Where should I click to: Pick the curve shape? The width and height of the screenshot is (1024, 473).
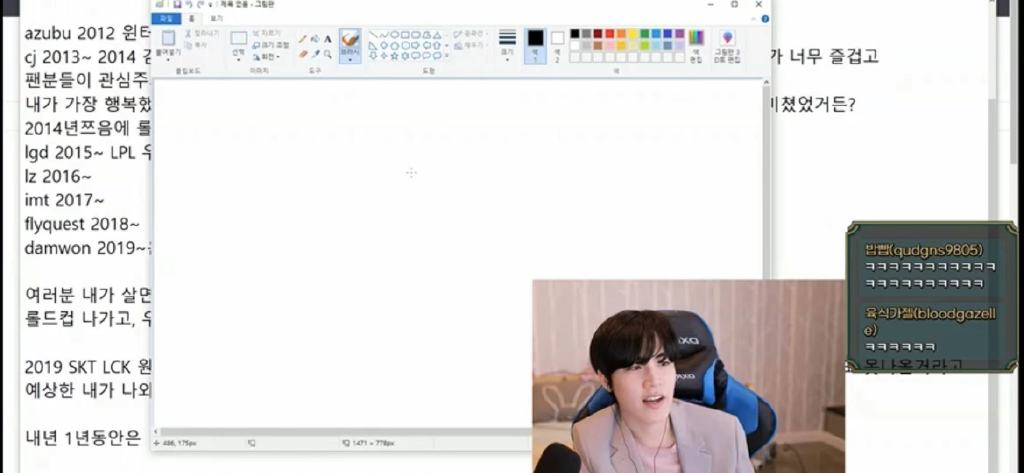(384, 35)
